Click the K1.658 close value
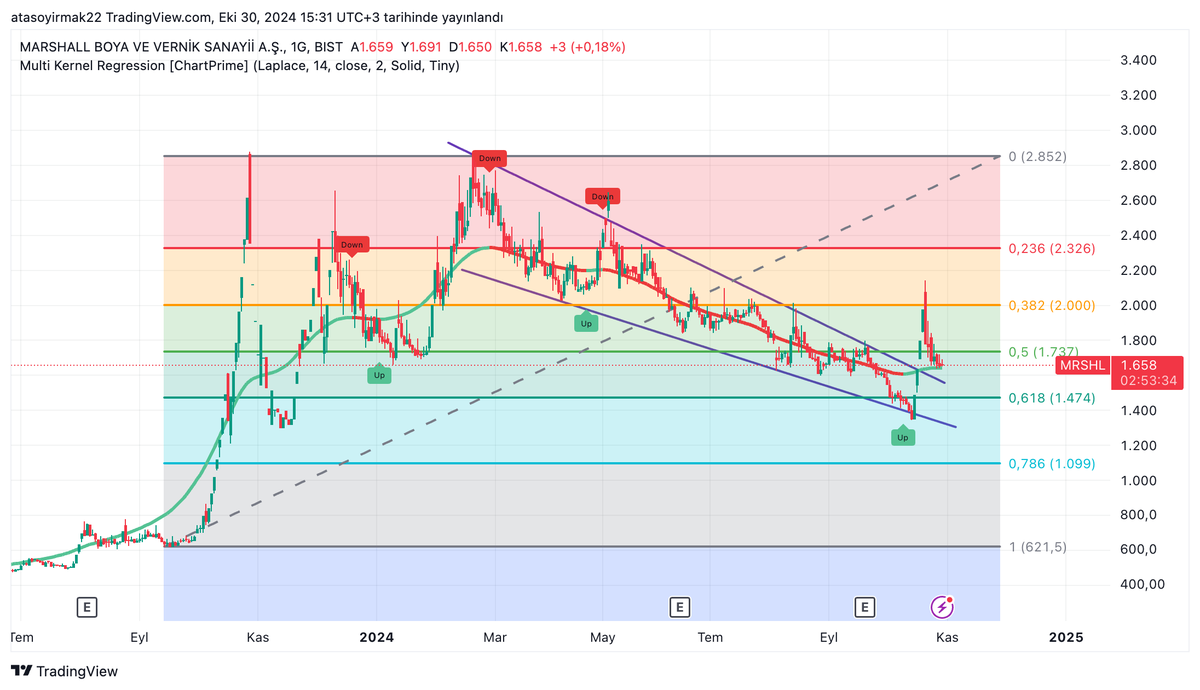The height and width of the screenshot is (690, 1200). click(x=520, y=46)
